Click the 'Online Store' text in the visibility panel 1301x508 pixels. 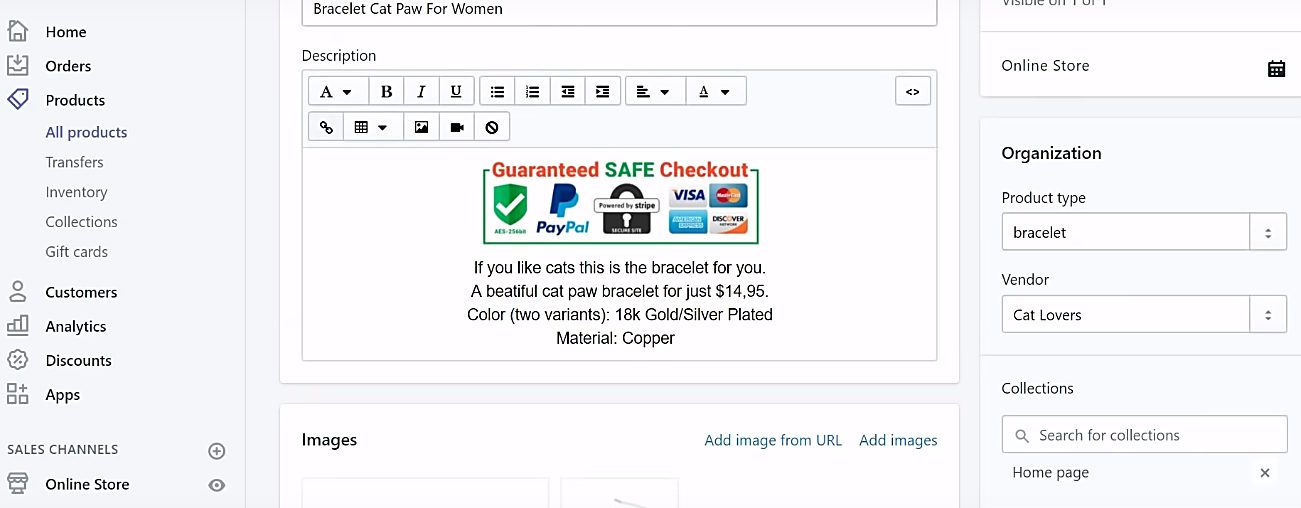[1045, 66]
